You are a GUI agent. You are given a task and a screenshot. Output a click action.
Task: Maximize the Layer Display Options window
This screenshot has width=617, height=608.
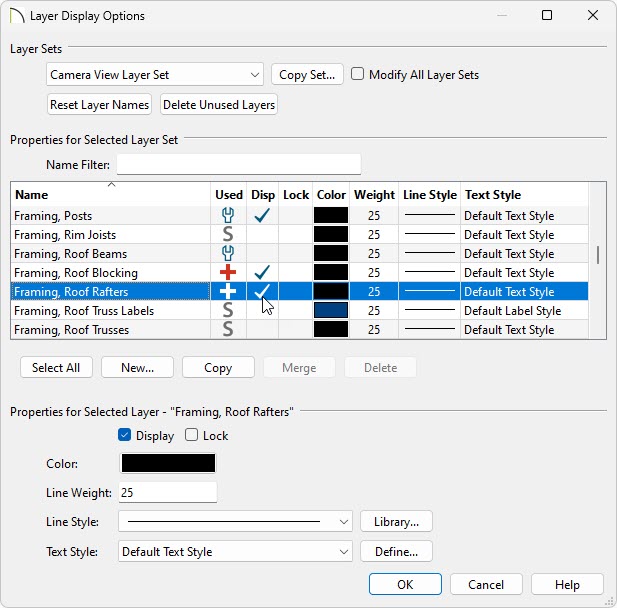click(x=547, y=15)
